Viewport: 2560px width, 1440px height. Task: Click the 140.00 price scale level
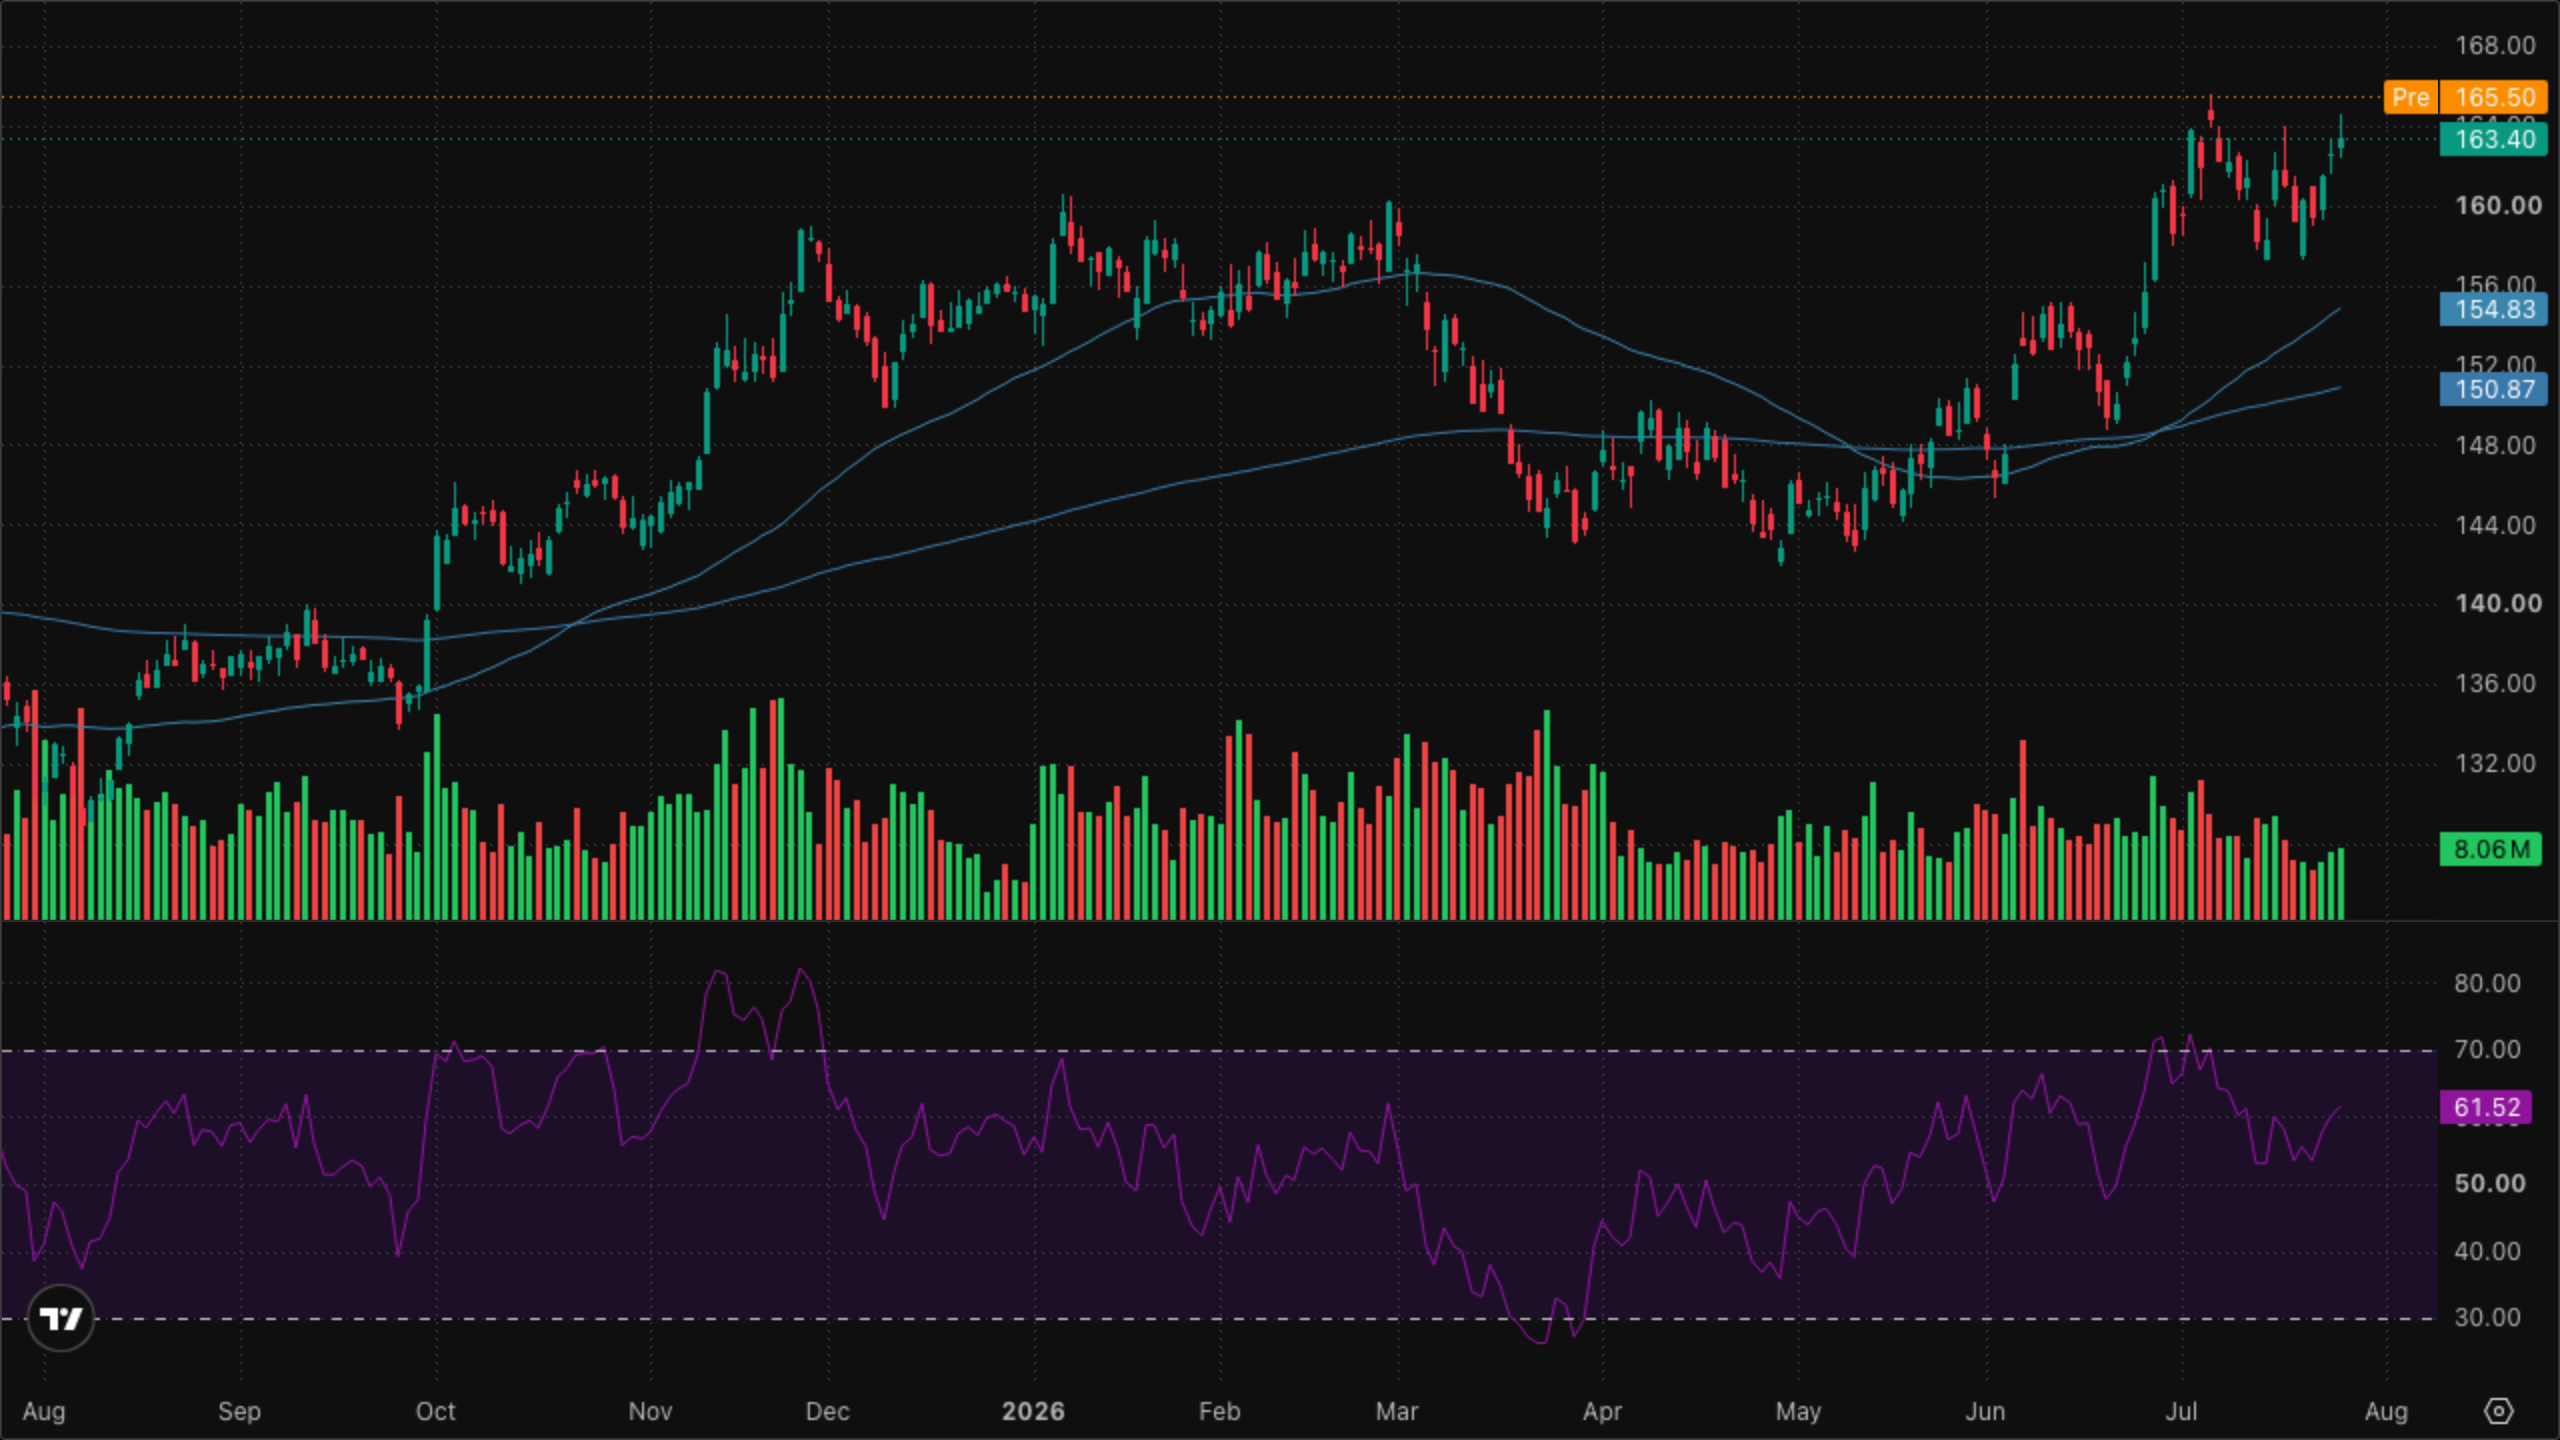click(x=2498, y=603)
